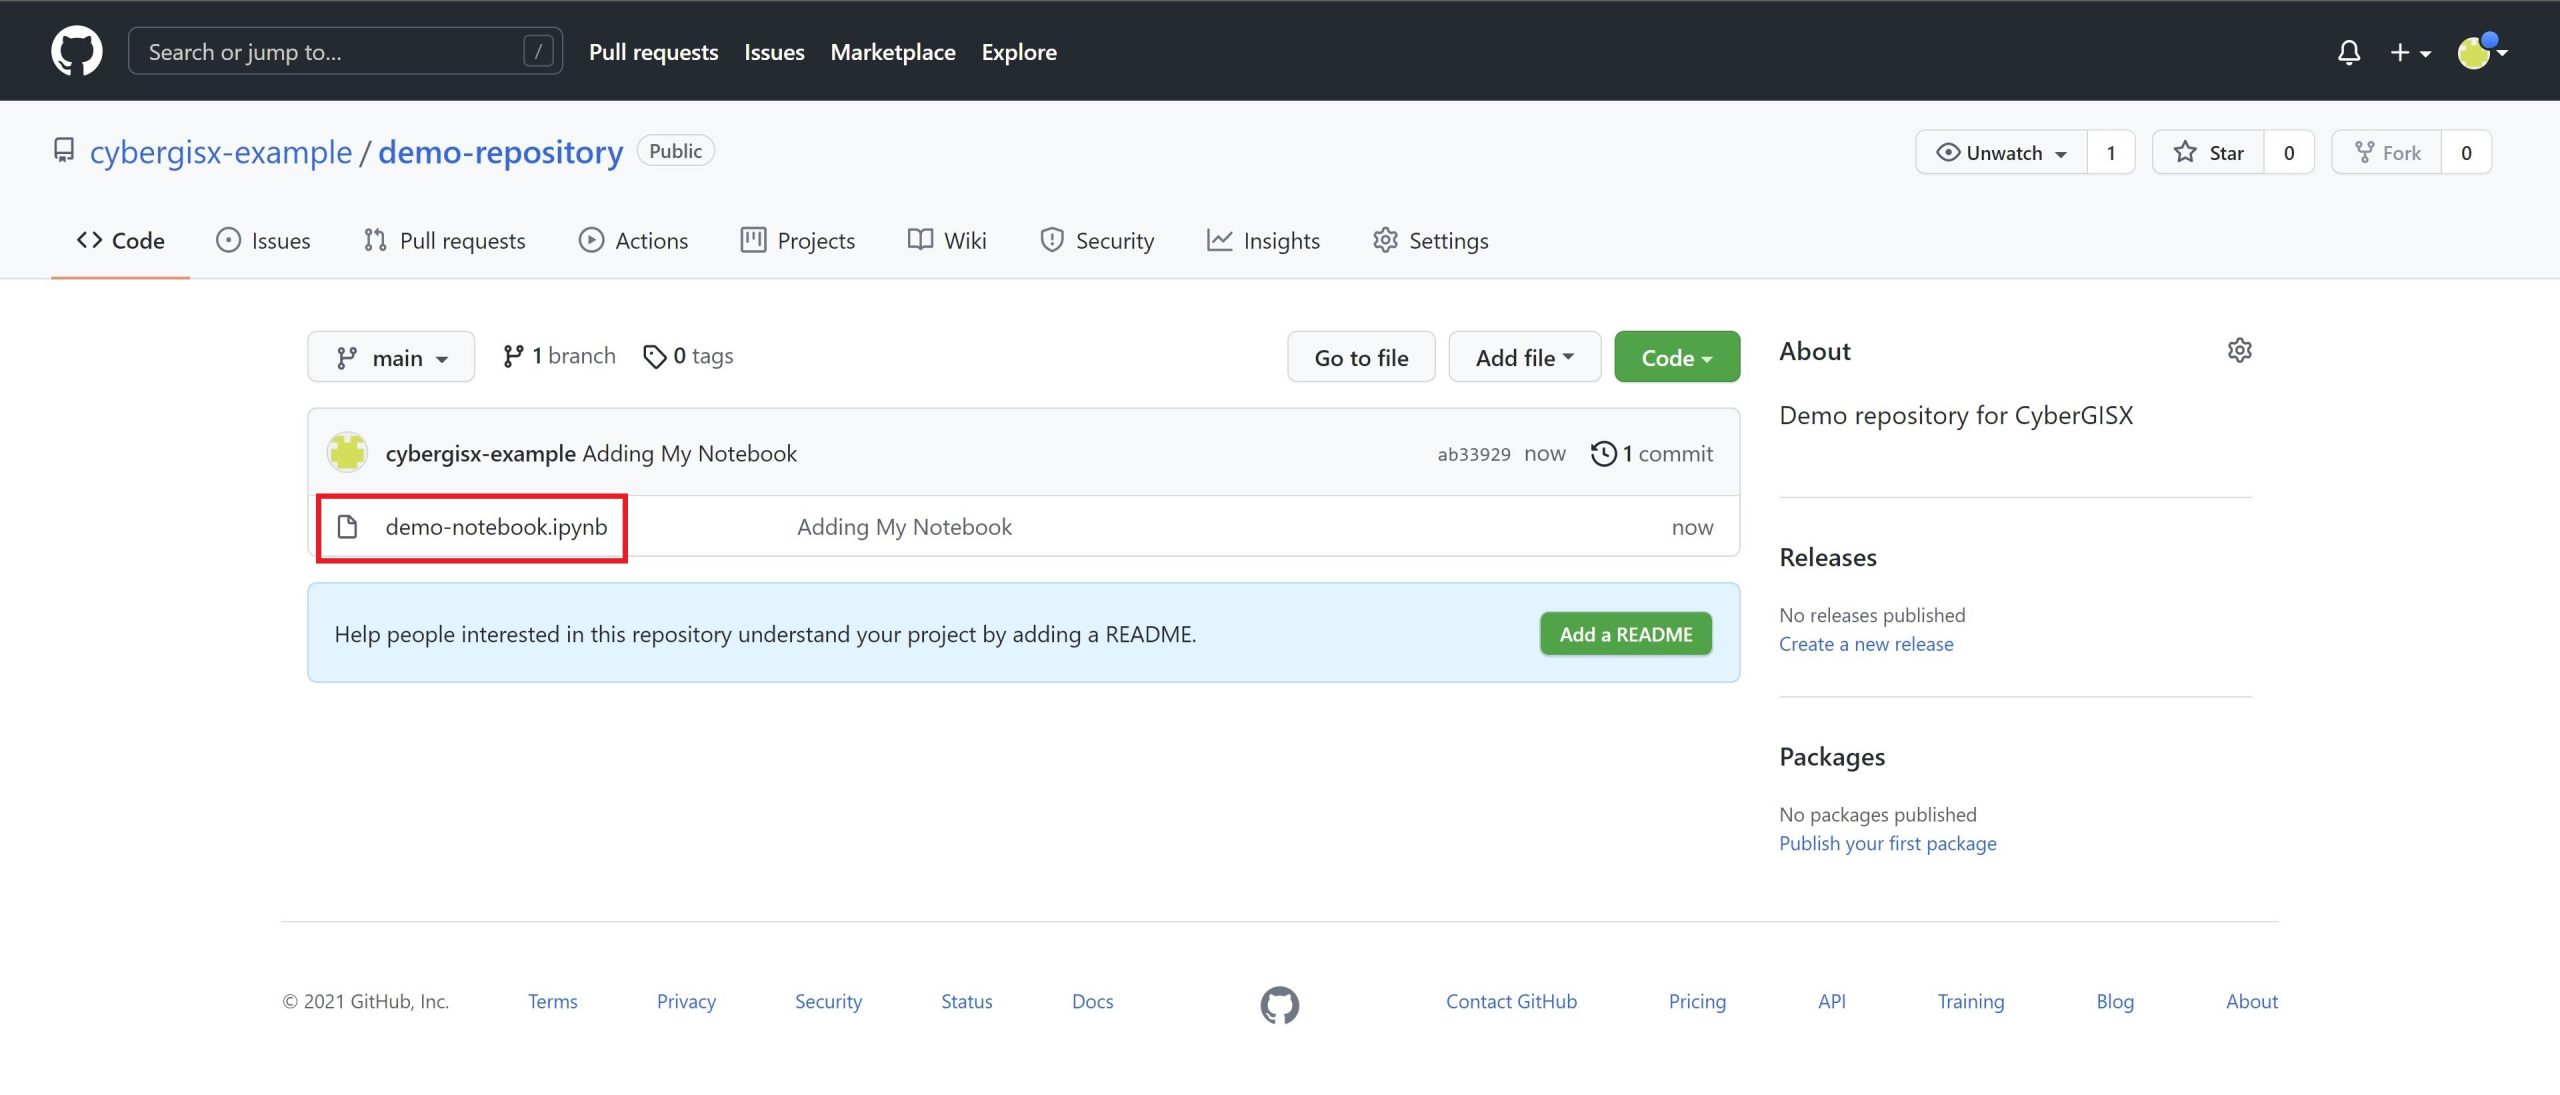The width and height of the screenshot is (2560, 1095).
Task: Open the About footer link
Action: (x=2252, y=1002)
